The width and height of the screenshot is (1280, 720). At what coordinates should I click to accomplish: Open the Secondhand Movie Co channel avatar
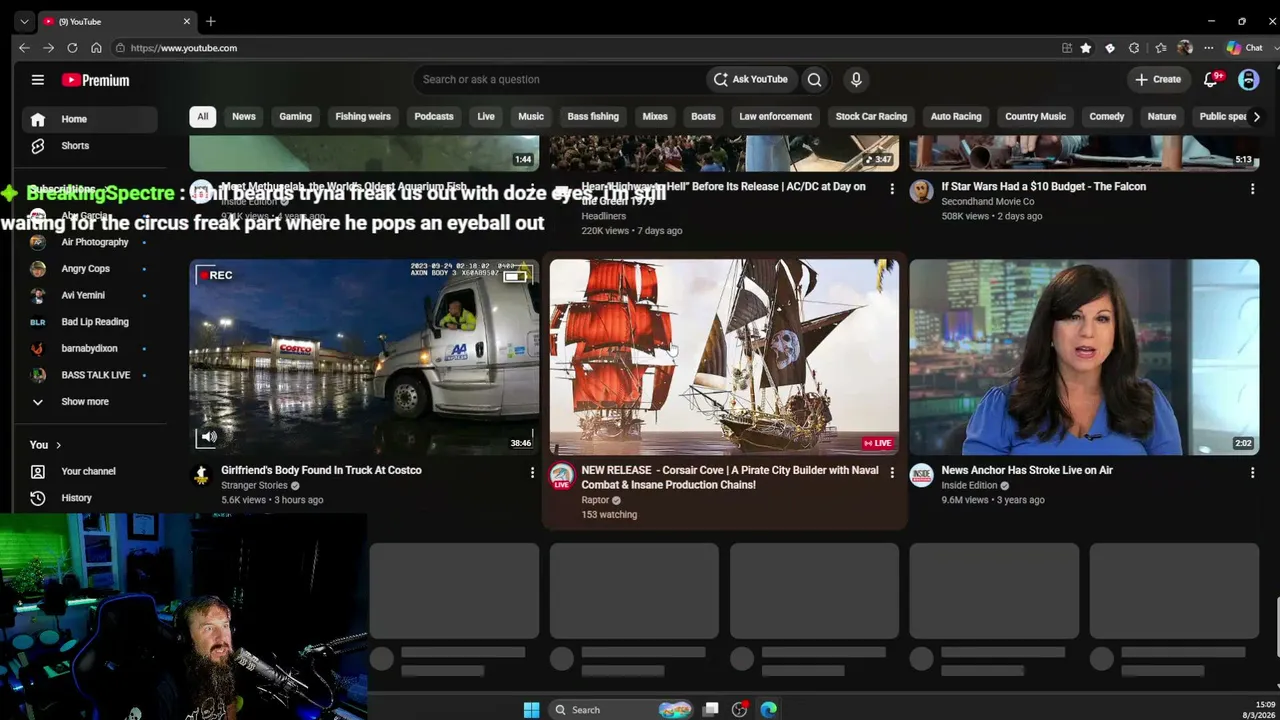[x=921, y=192]
